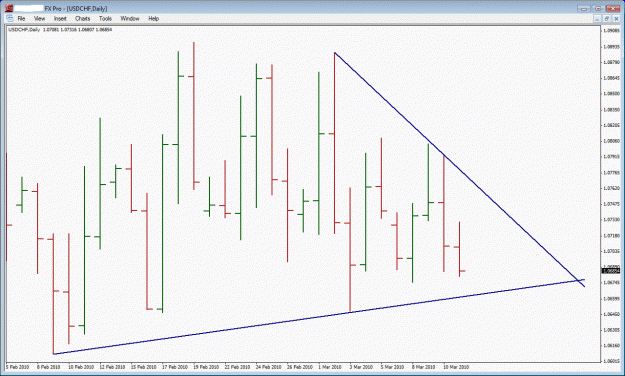Click the 10 Feb 2010 date label
The width and height of the screenshot is (625, 376).
tap(81, 367)
